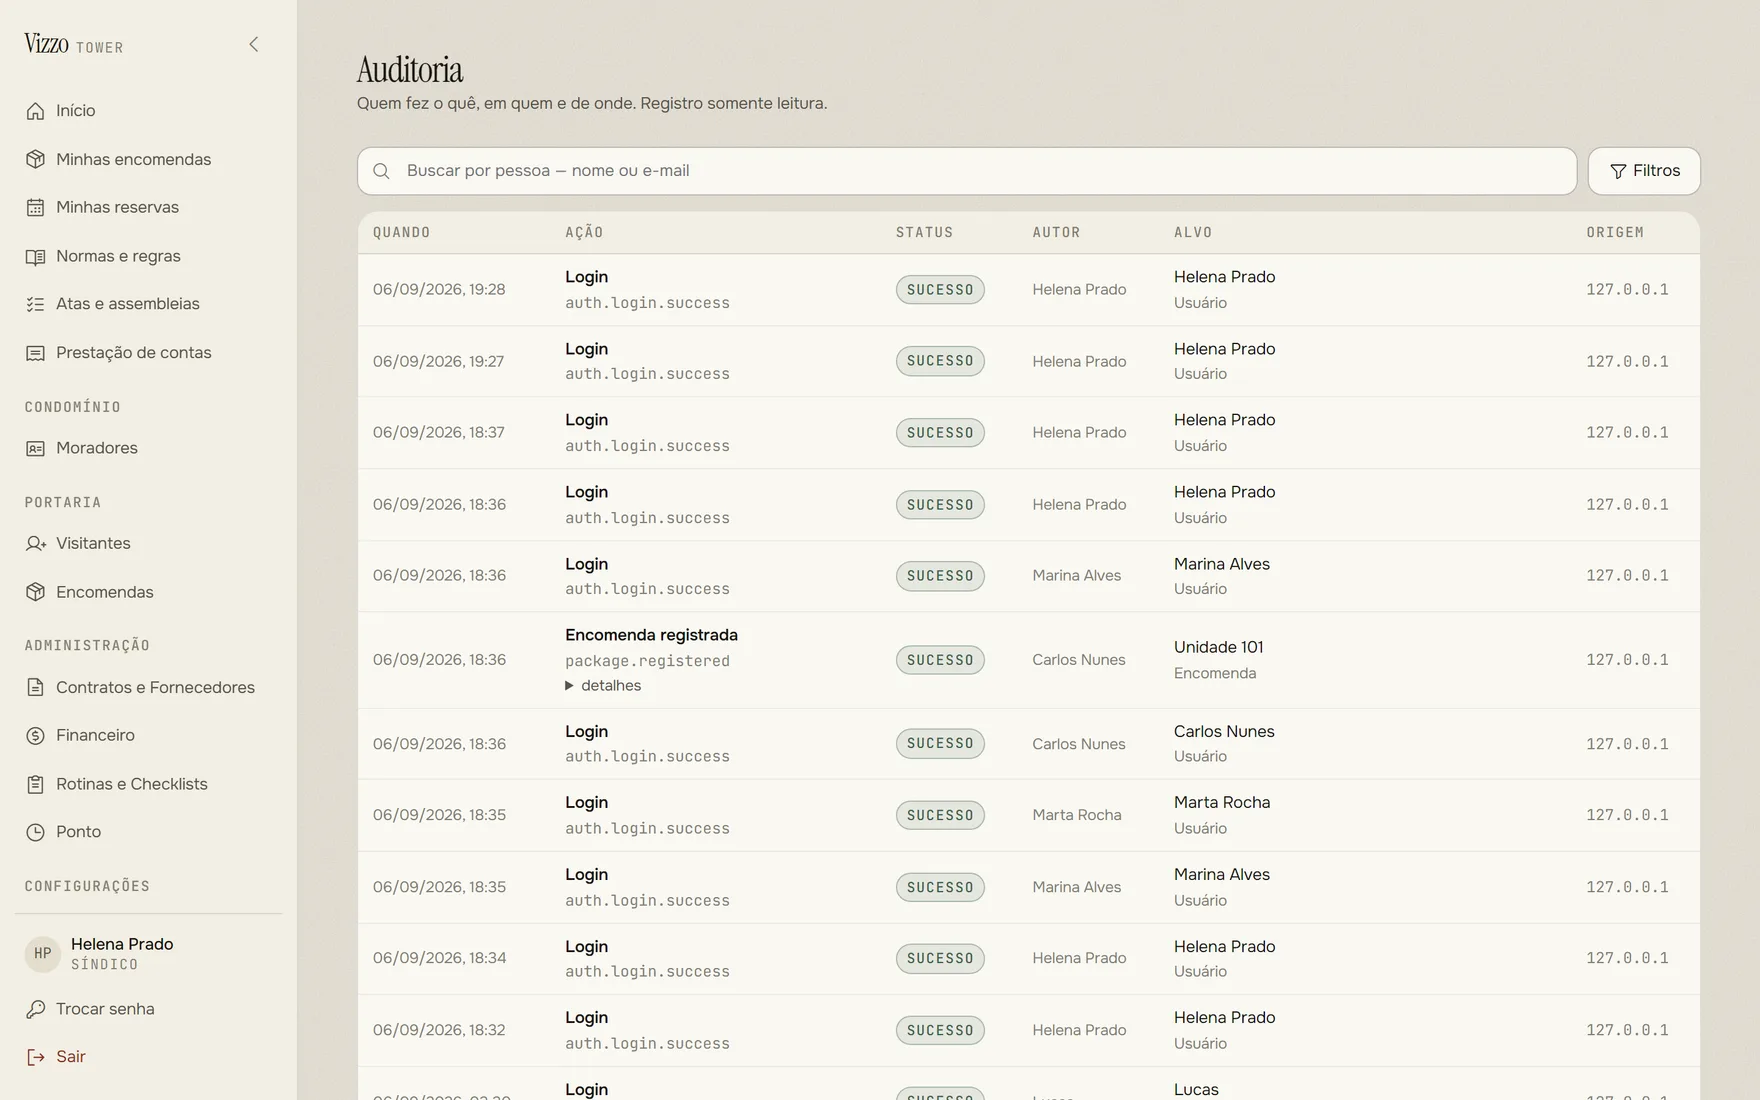Viewport: 1760px width, 1100px height.
Task: Click SUCESSO badge on Encomenda registrada row
Action: pos(940,660)
